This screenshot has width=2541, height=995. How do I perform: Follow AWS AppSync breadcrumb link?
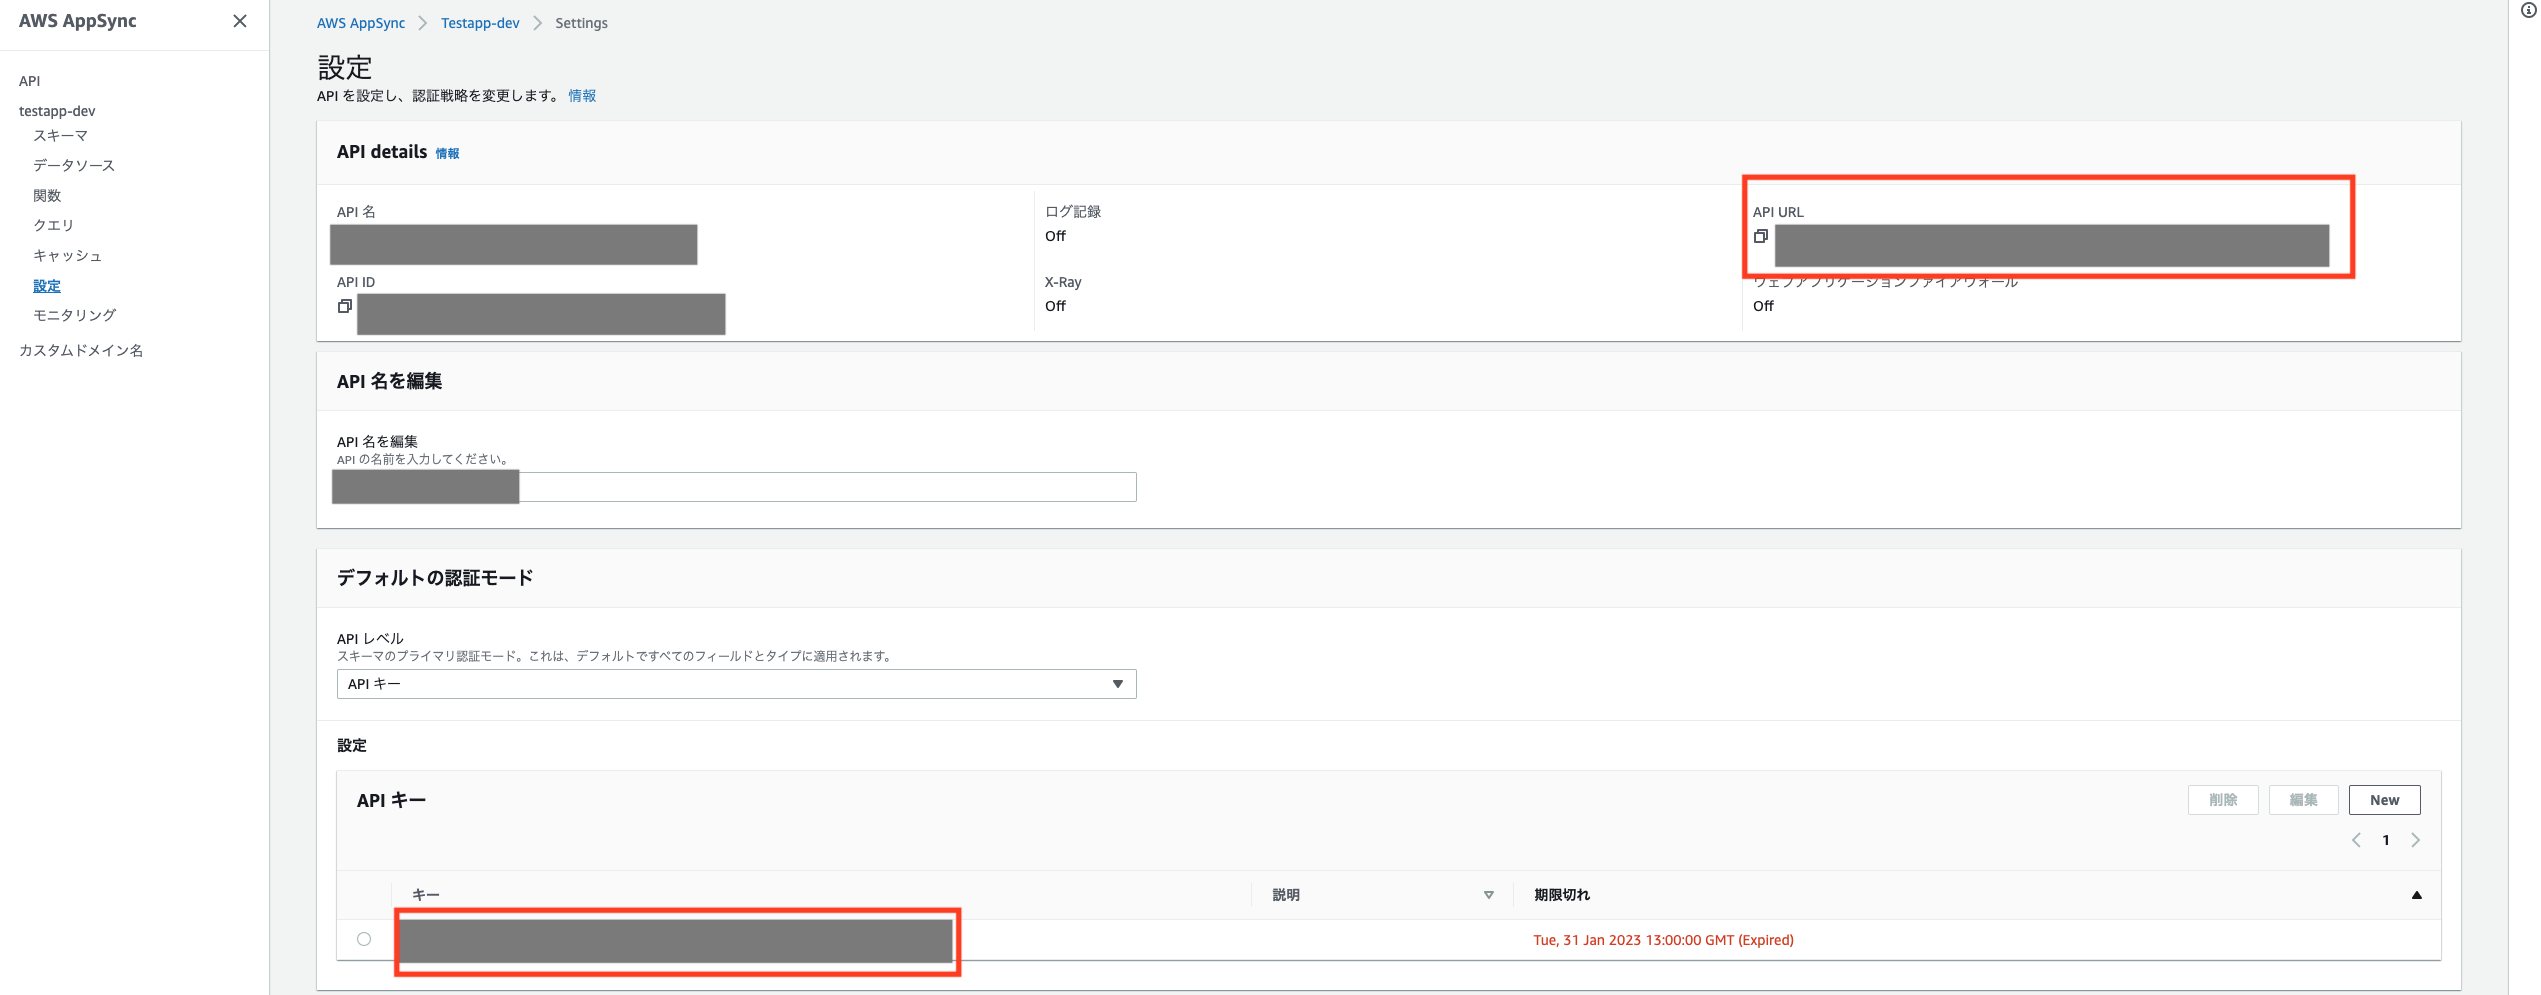(x=361, y=23)
